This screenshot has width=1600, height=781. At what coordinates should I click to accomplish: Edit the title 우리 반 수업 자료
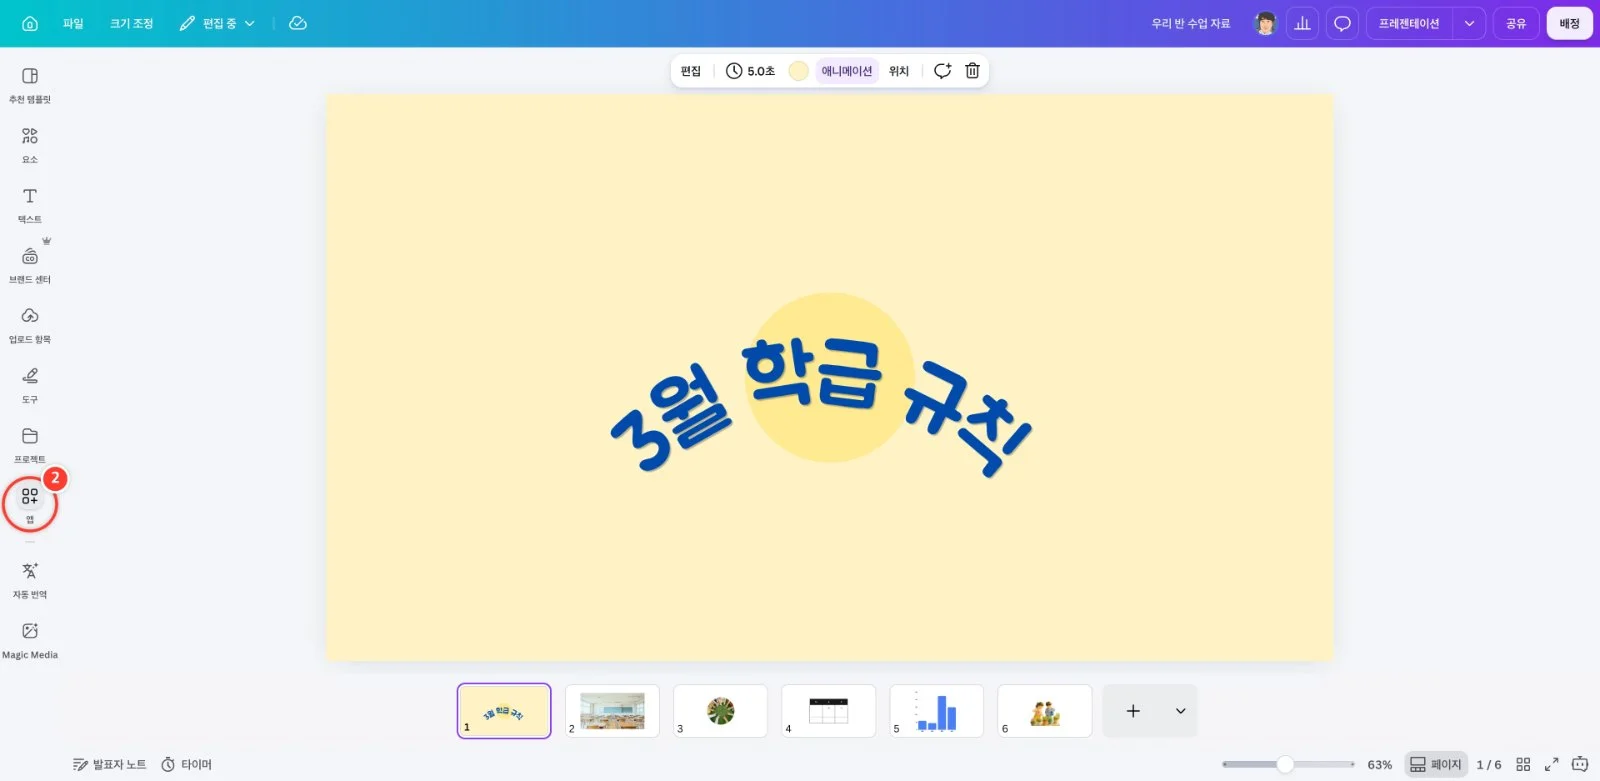coord(1190,23)
